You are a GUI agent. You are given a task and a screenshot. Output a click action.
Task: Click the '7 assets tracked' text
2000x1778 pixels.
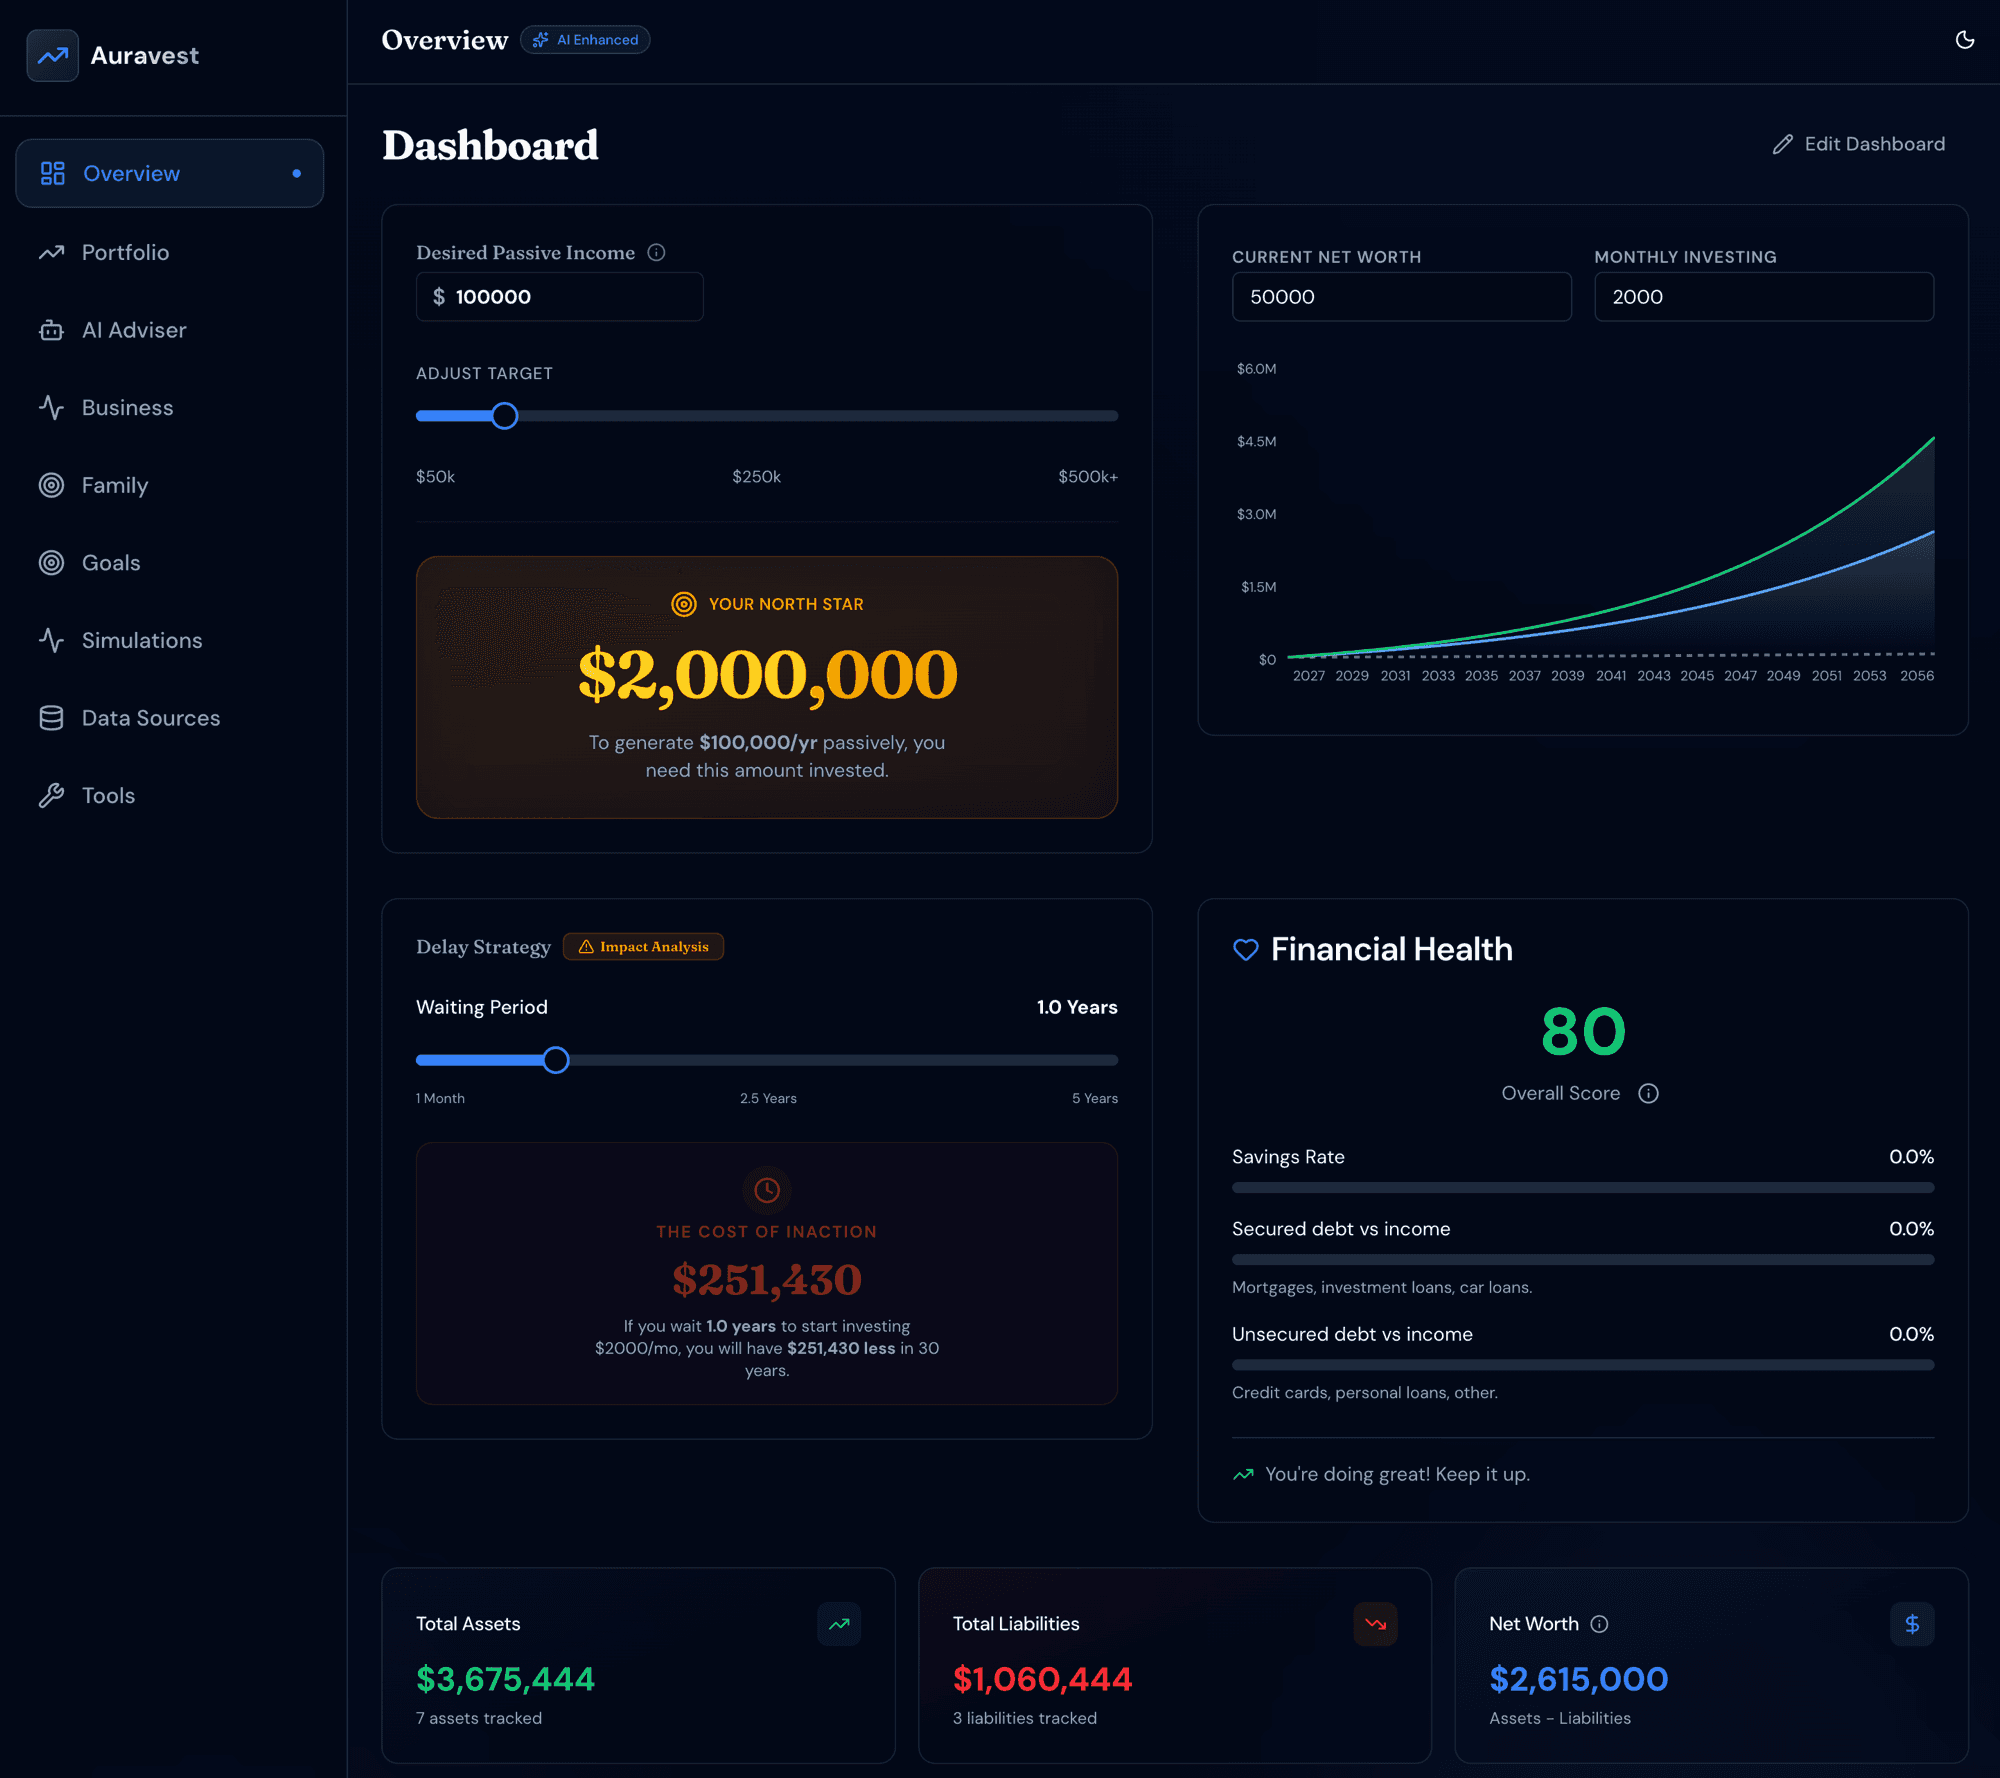pos(479,1718)
